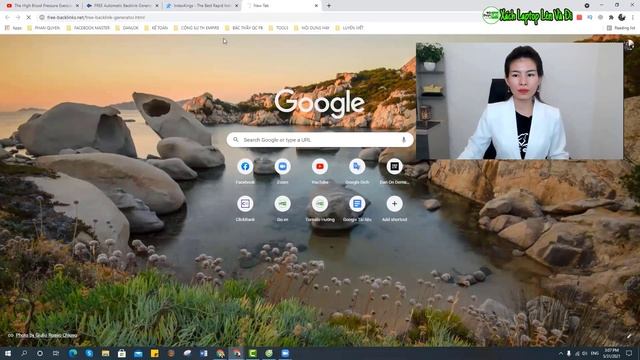Screen dimensions: 640x360
Task: Click the Customize this page pencil
Action: pyautogui.click(x=629, y=336)
